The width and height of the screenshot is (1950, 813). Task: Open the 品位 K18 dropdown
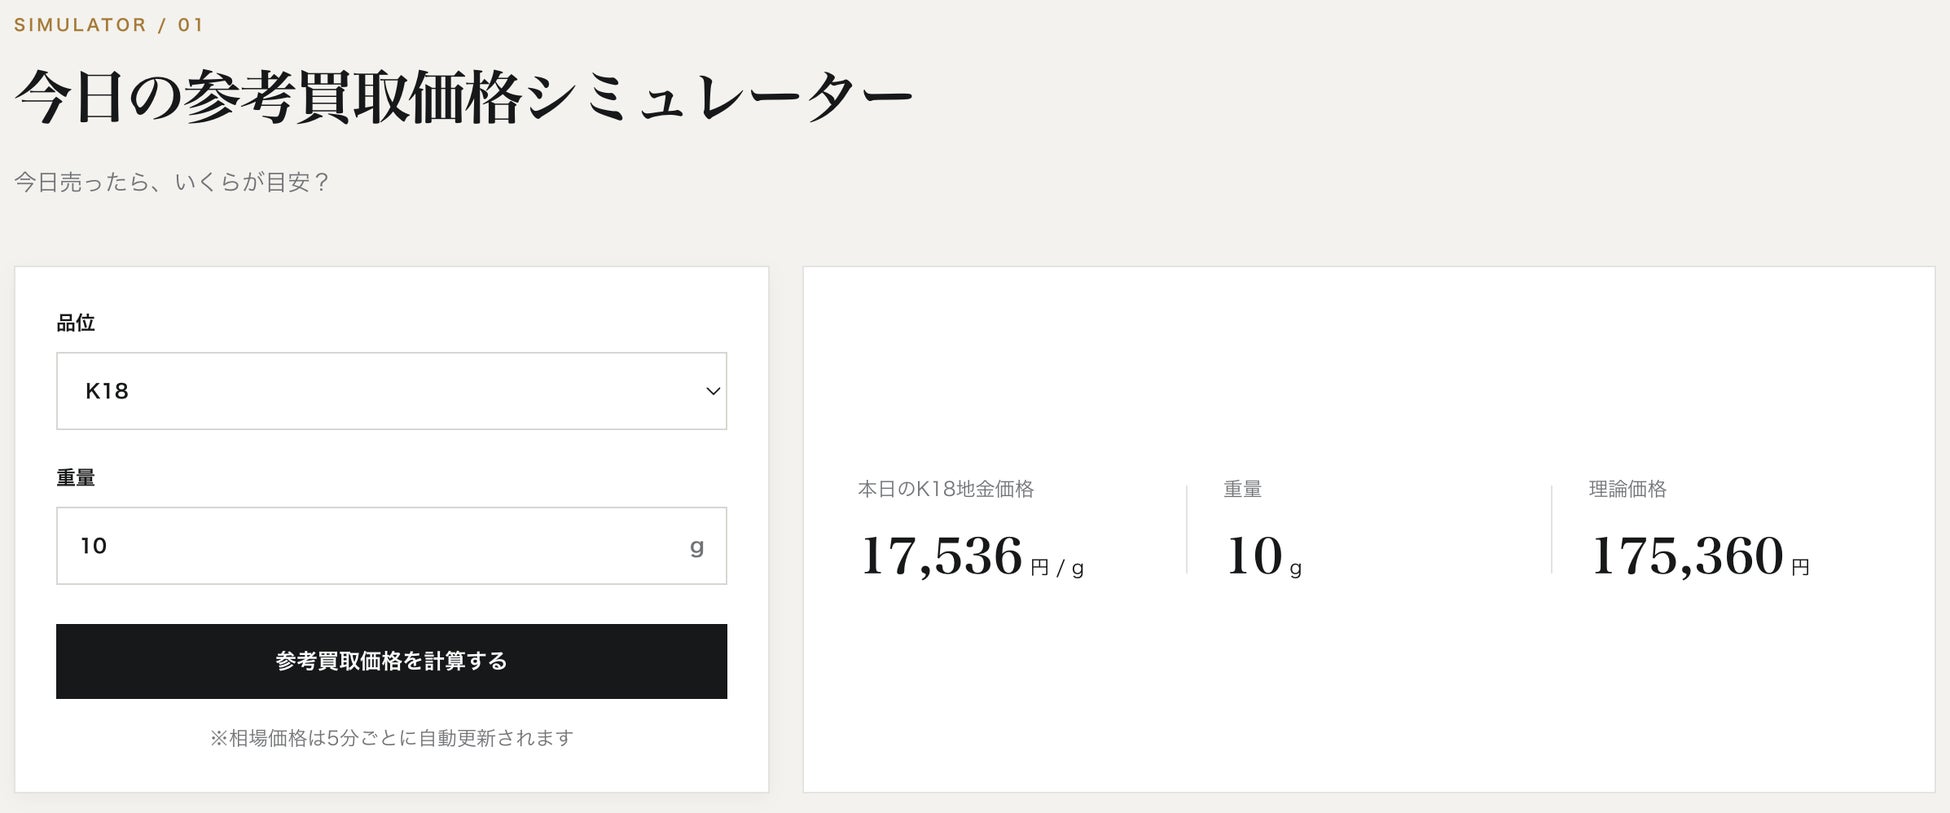click(391, 391)
